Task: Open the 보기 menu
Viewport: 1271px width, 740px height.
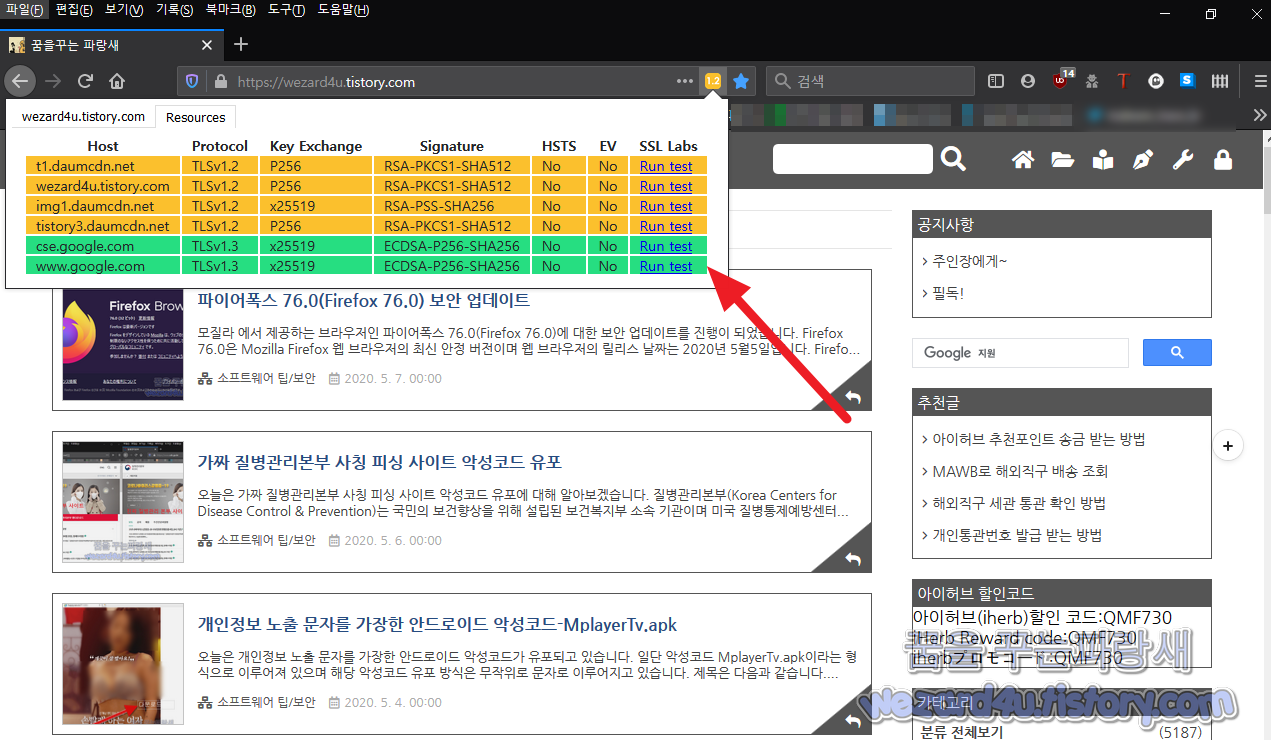Action: point(124,10)
